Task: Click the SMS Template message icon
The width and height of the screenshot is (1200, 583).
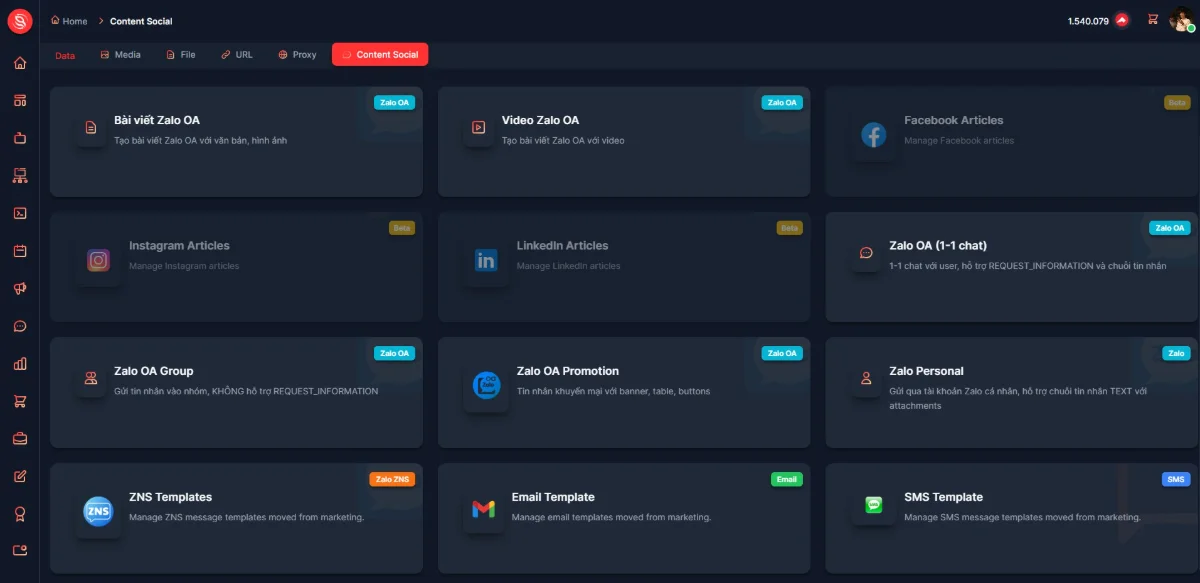Action: point(873,504)
